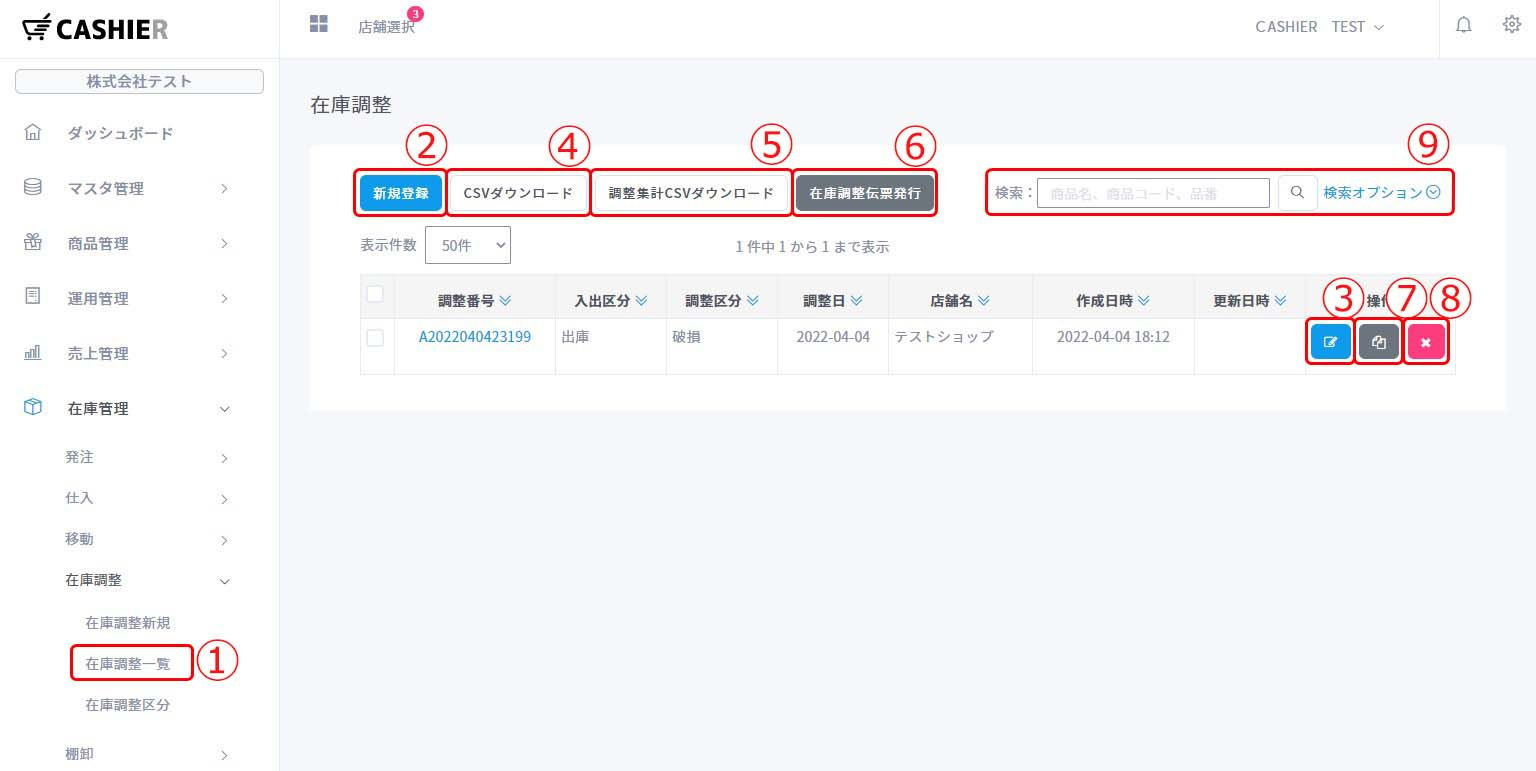This screenshot has height=771, width=1536.
Task: Open 在庫調整新規 menu item
Action: 128,623
